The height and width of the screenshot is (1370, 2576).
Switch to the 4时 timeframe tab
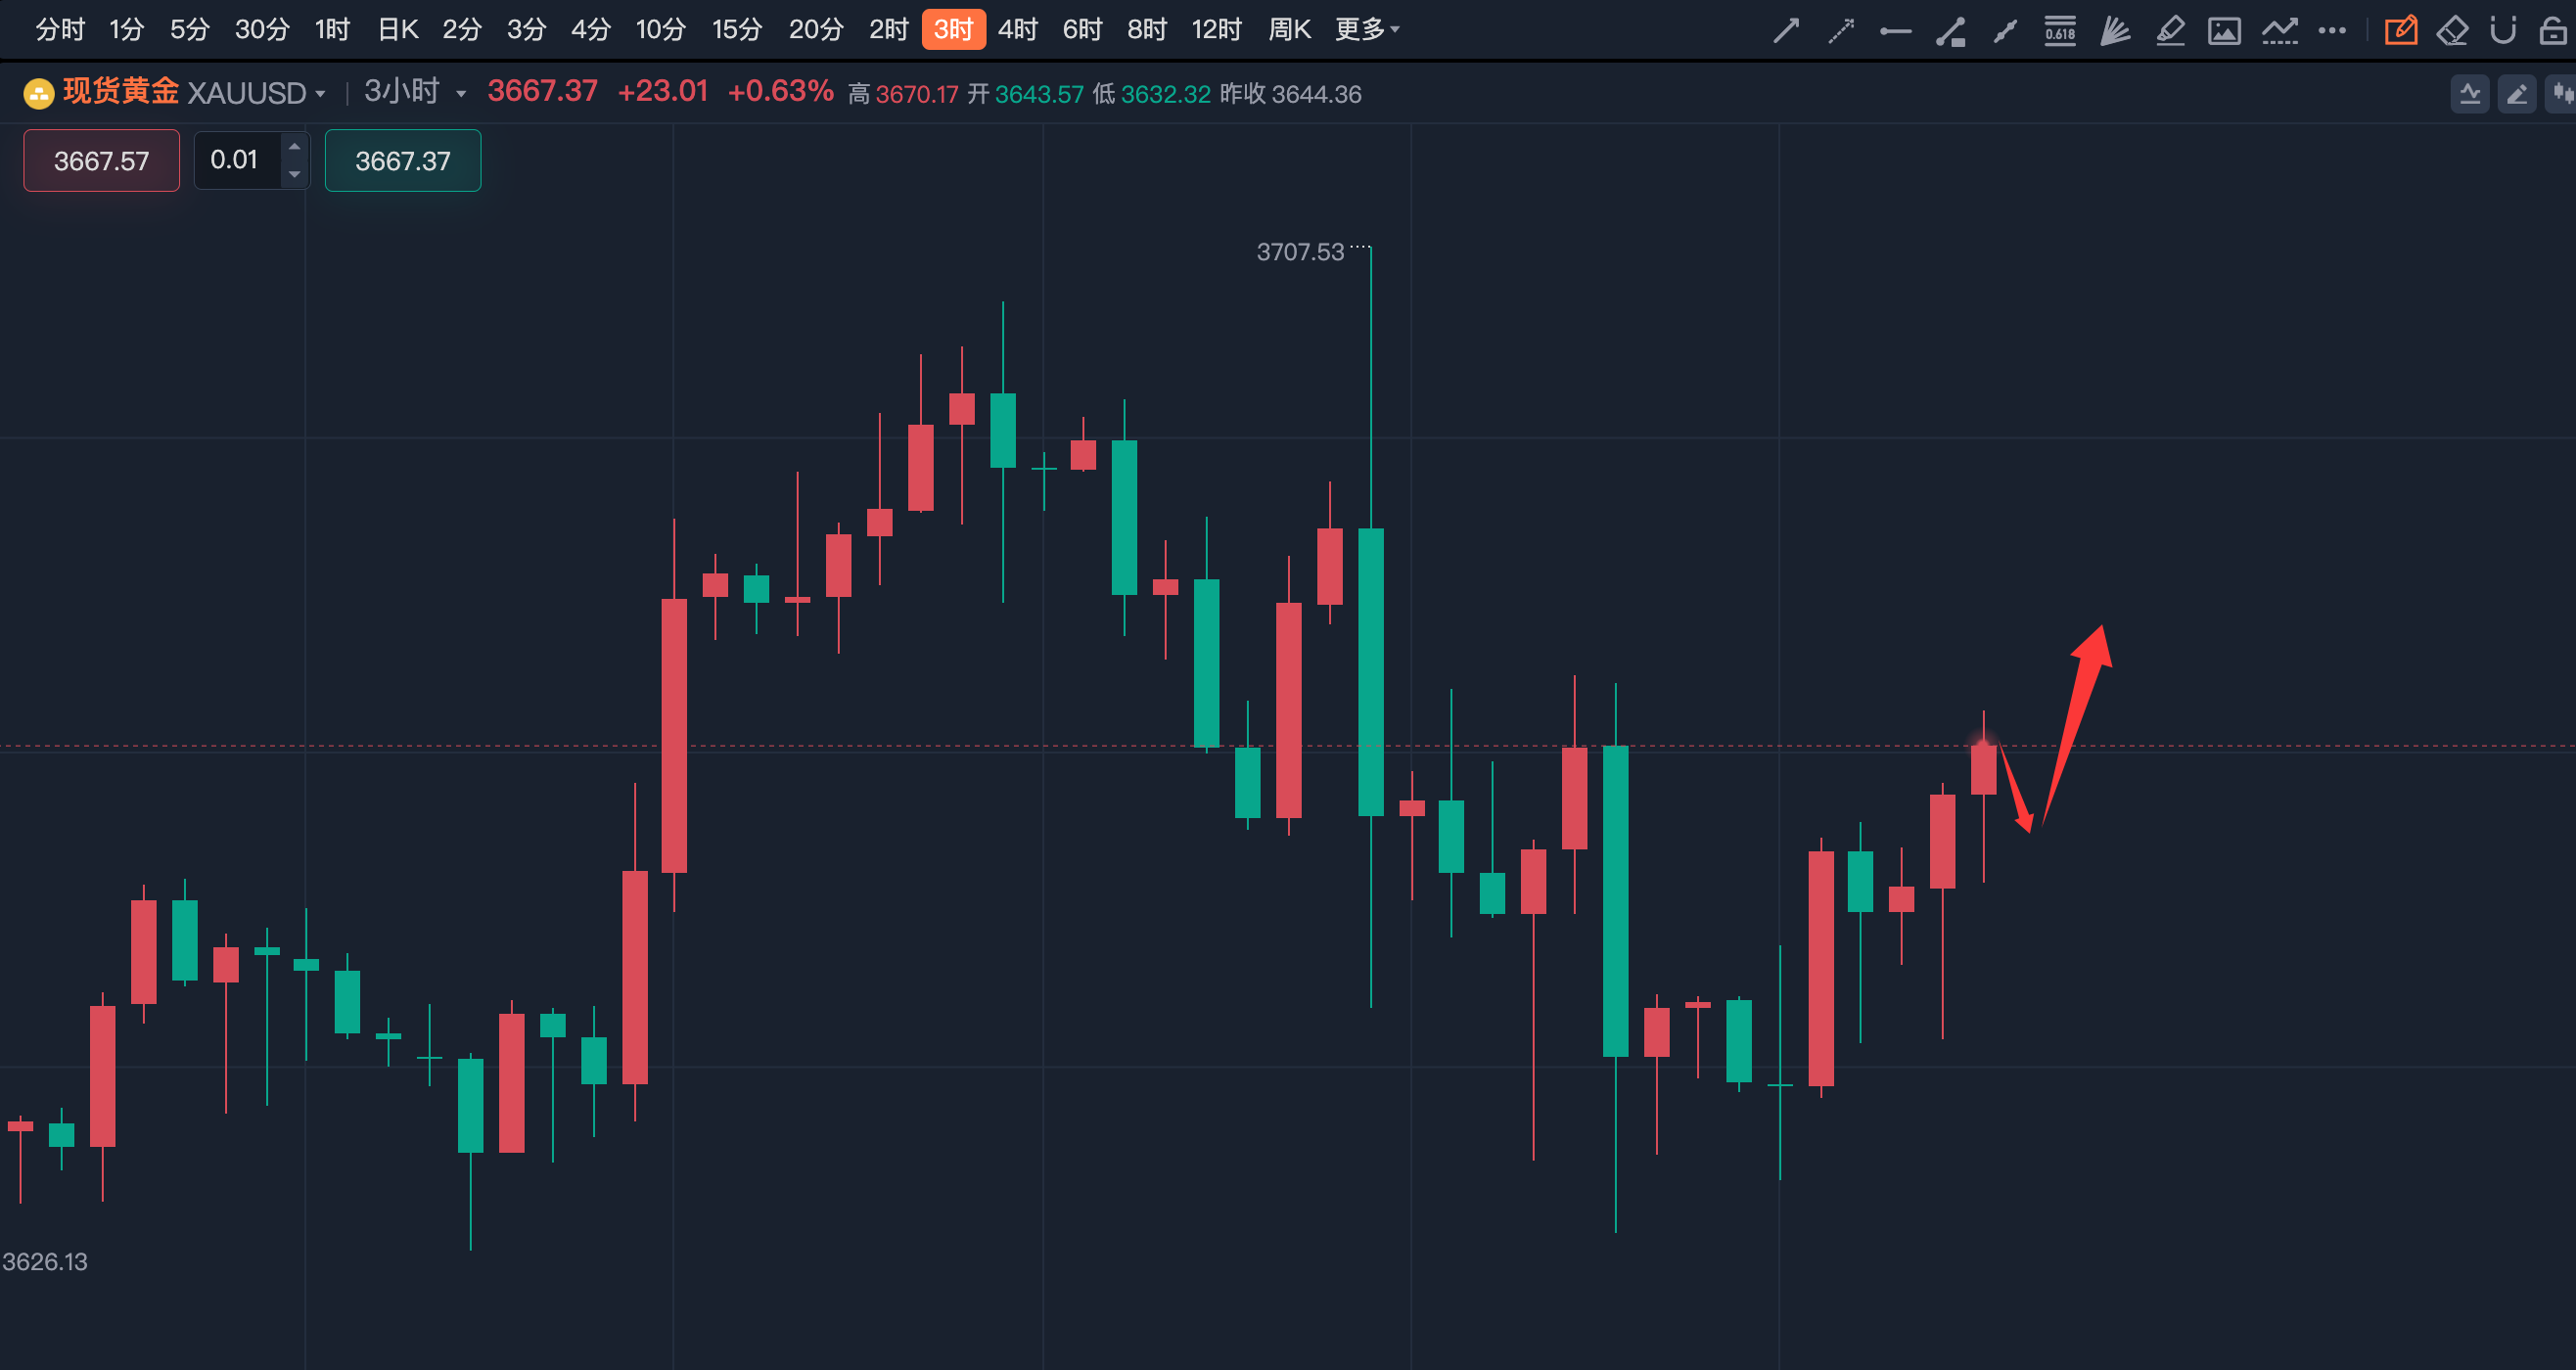1018,30
